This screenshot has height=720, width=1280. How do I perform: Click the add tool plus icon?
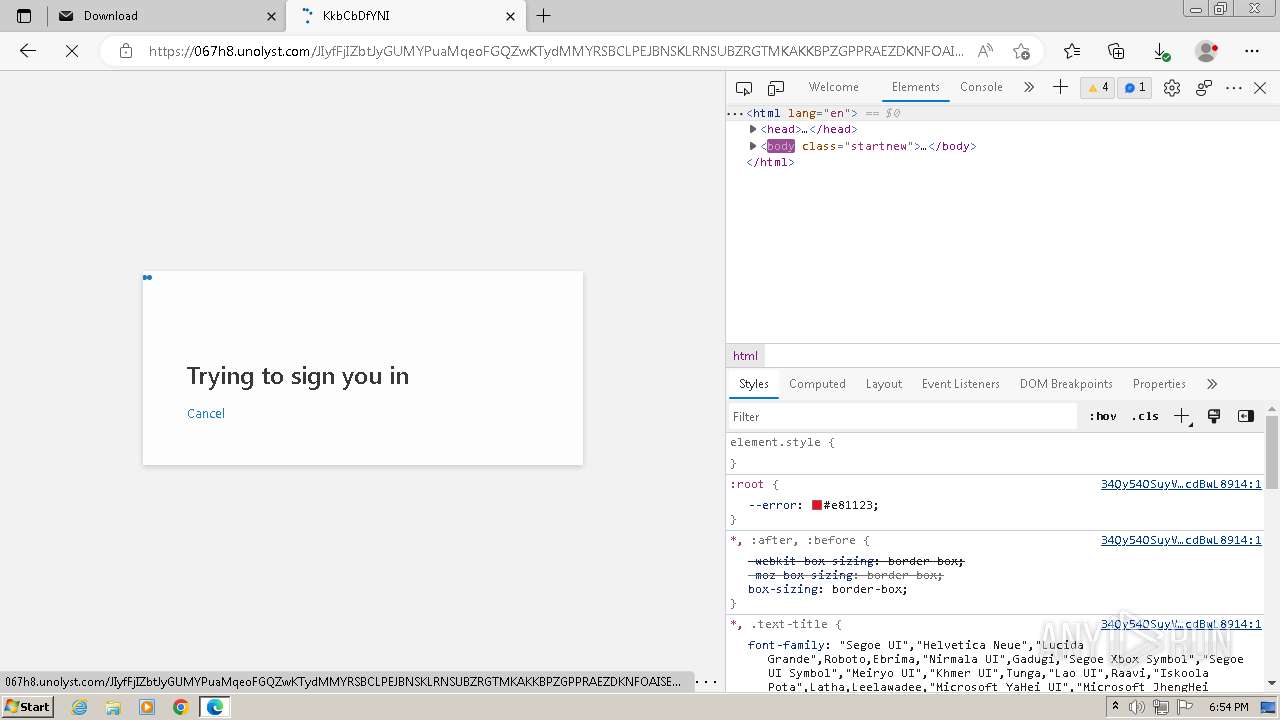pyautogui.click(x=1060, y=87)
